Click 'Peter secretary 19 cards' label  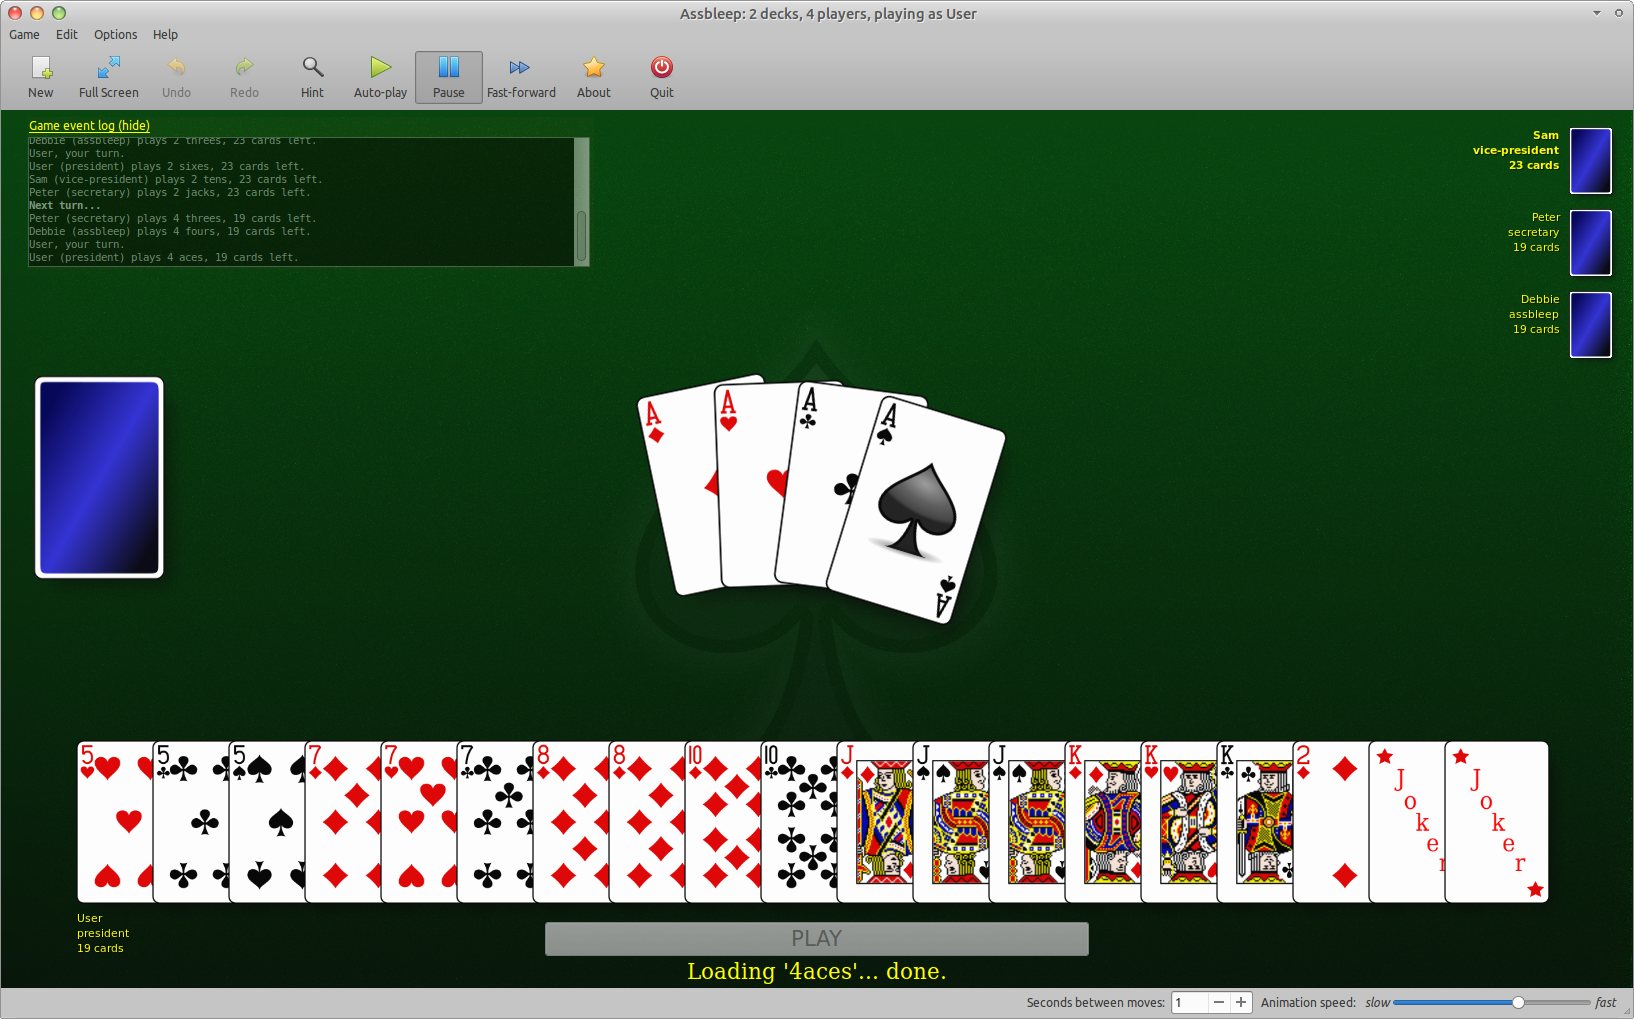[x=1534, y=232]
